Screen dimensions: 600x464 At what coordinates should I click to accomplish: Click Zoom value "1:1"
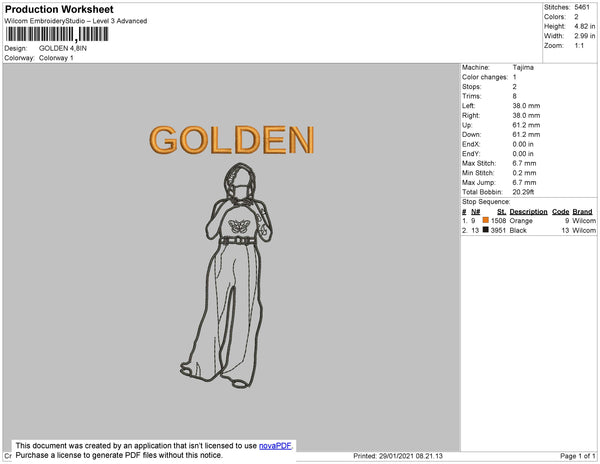coord(579,46)
